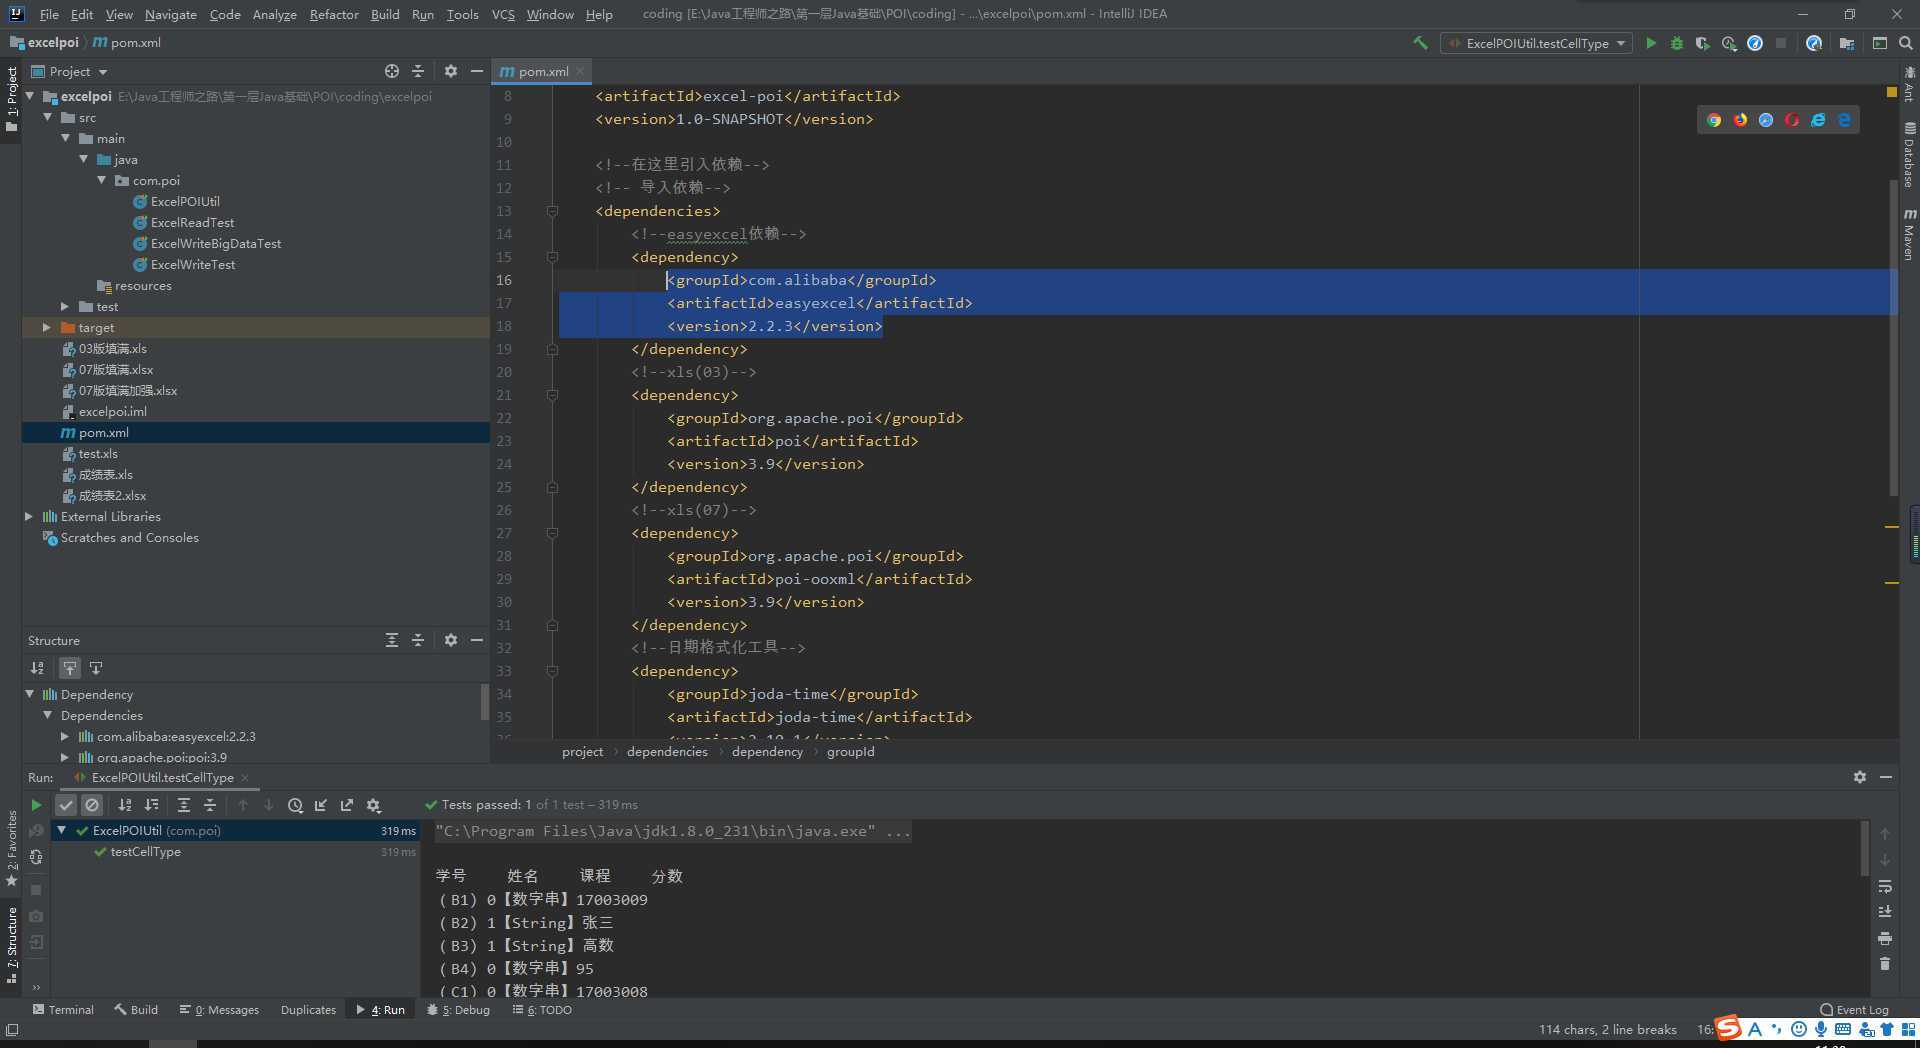This screenshot has height=1048, width=1920.
Task: Toggle Show Ignored tests button
Action: (x=92, y=805)
